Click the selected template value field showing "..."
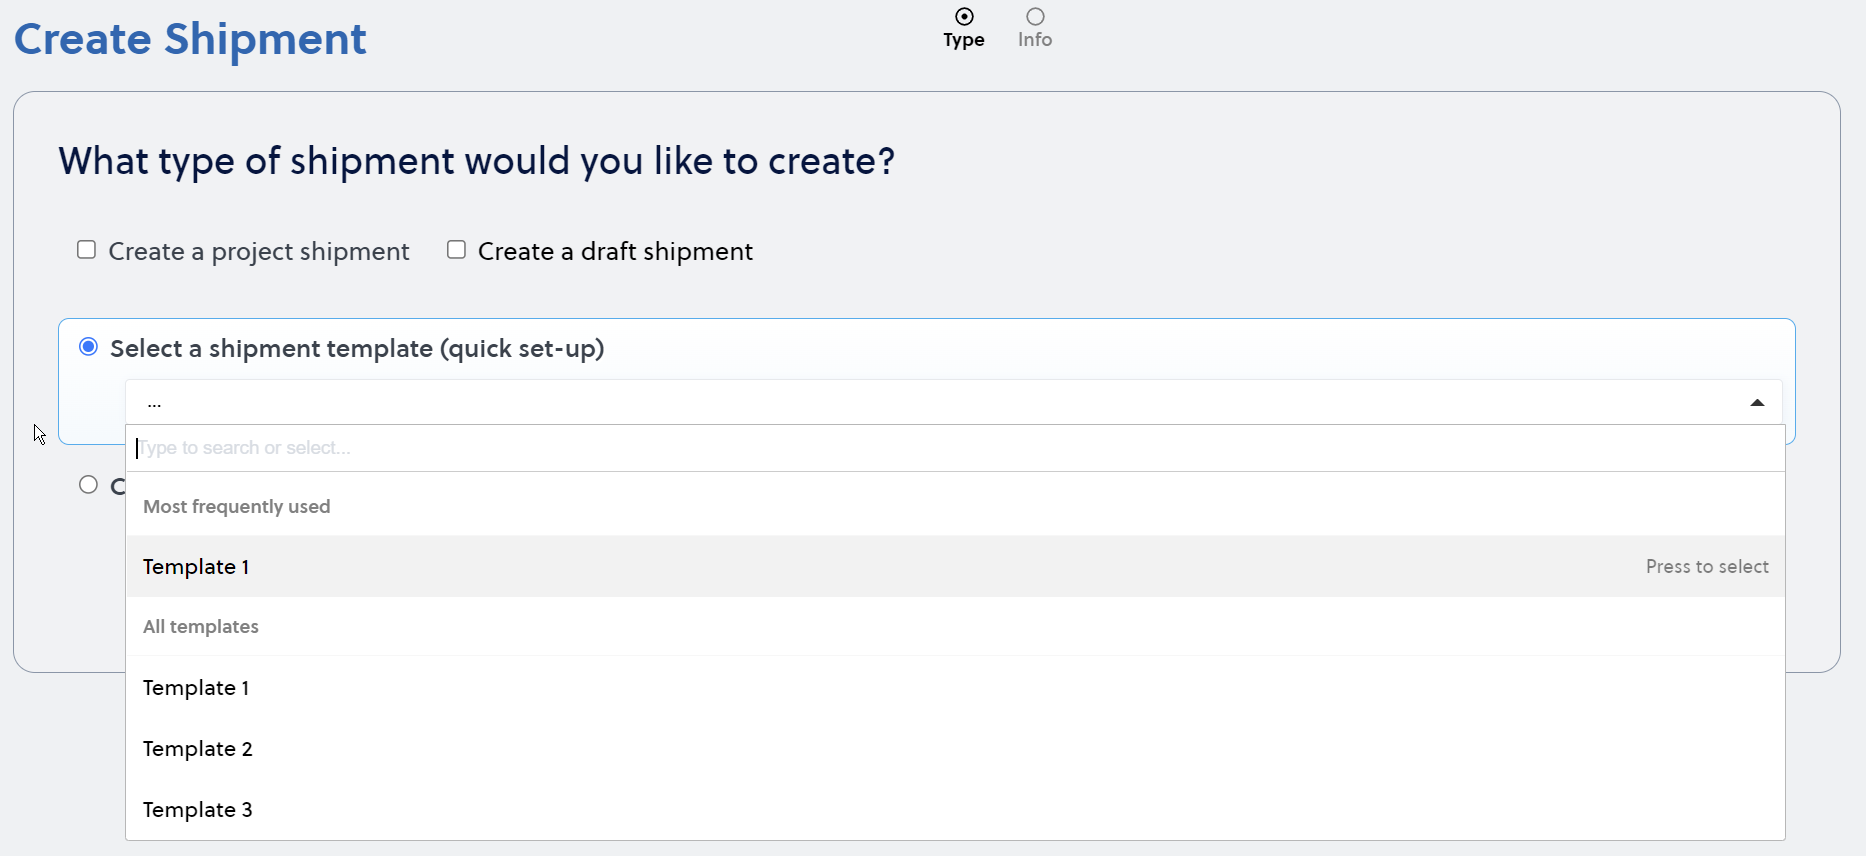Viewport: 1866px width, 856px height. pyautogui.click(x=954, y=403)
